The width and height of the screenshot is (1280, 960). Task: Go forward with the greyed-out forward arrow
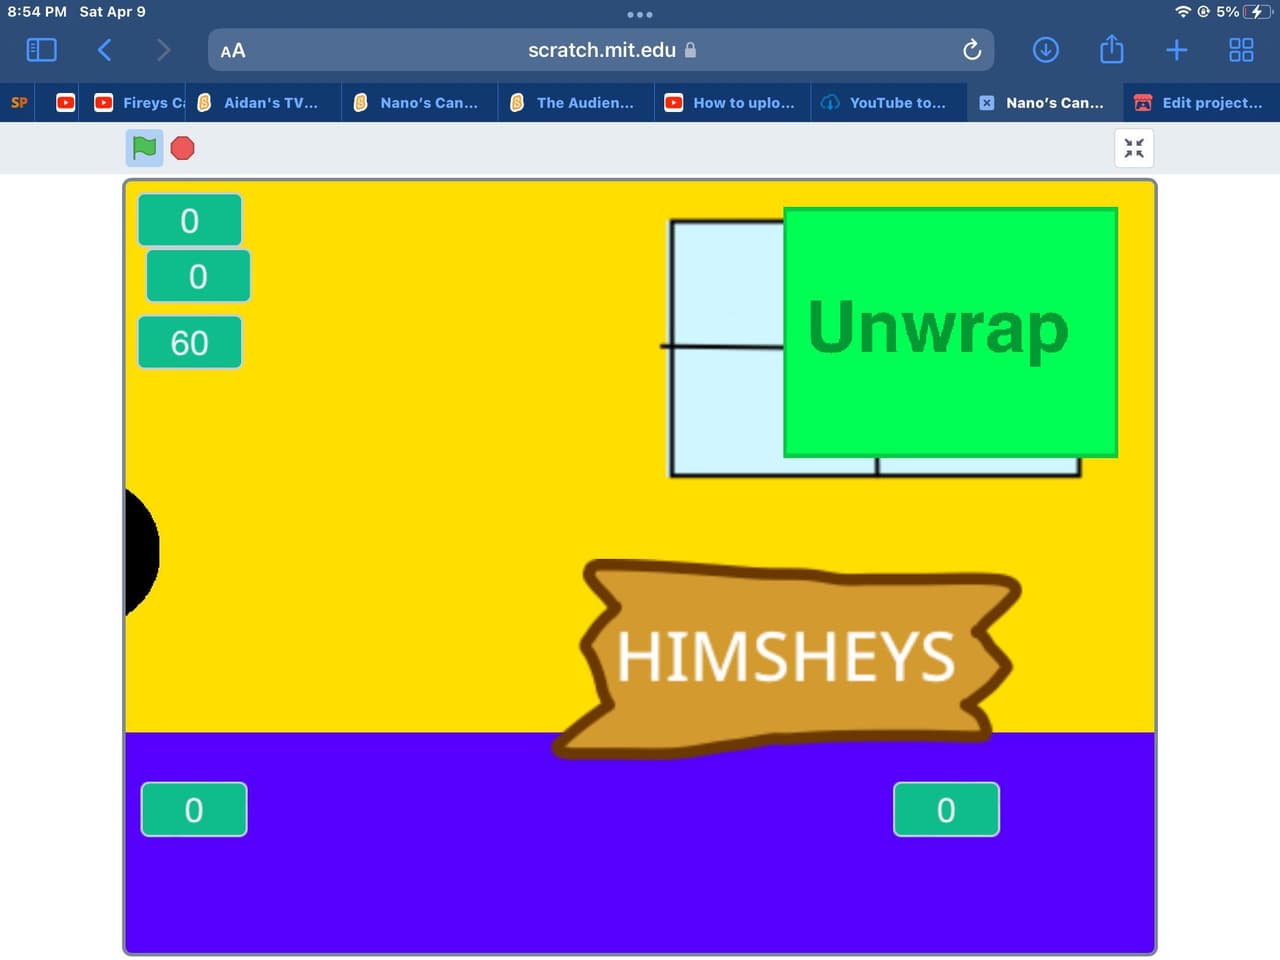164,50
